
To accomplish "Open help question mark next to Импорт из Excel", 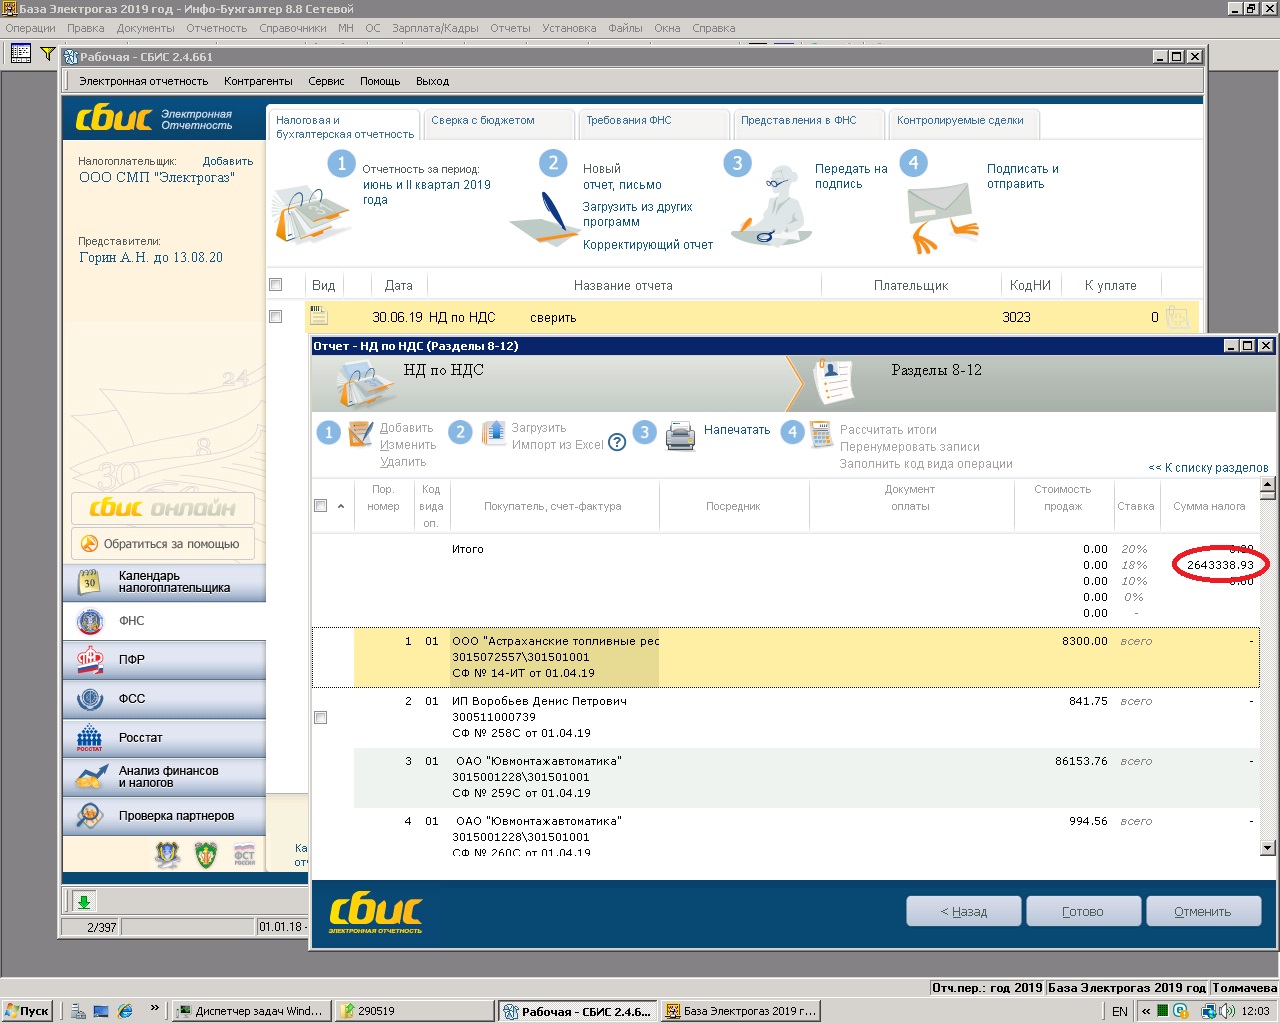I will click(617, 443).
